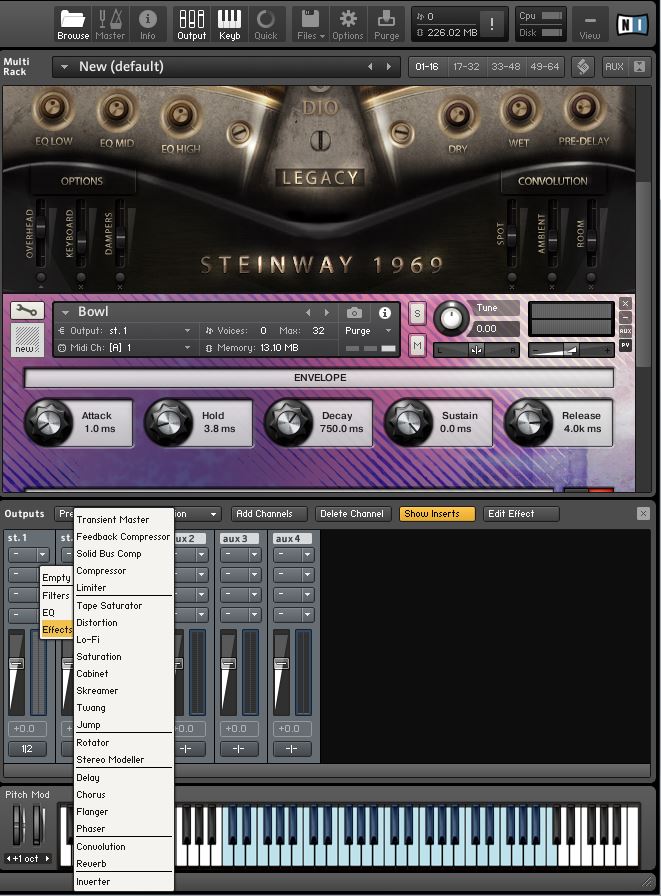Open the Options gear icon
Screen dimensions: 661x896
(347, 24)
